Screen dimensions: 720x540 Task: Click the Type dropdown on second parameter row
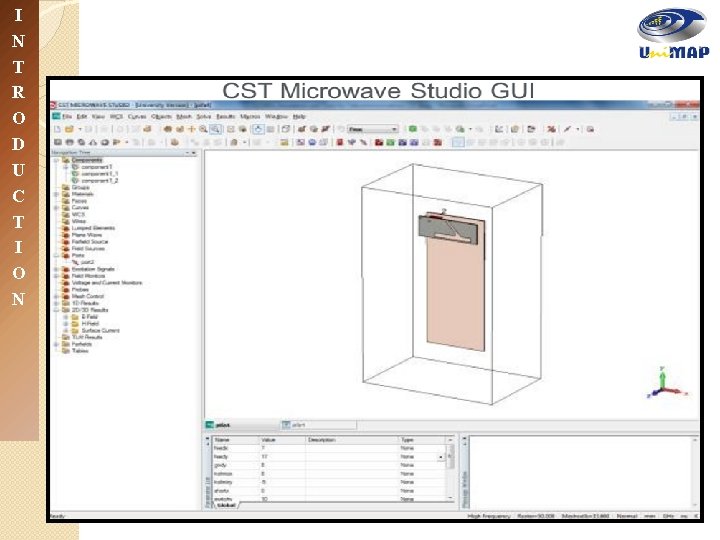tap(441, 457)
